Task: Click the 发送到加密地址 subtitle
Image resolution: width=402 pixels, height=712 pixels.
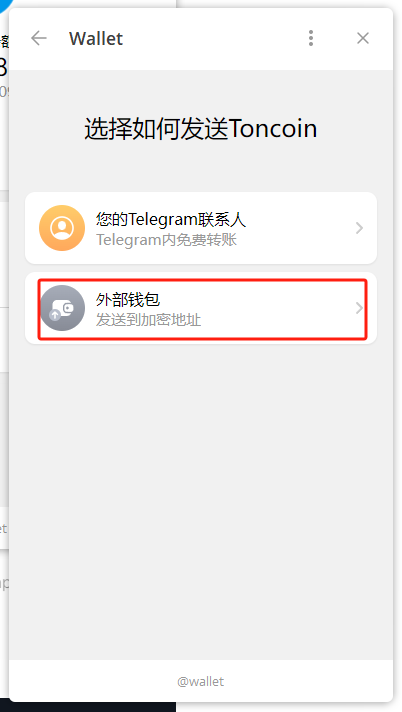Action: (x=148, y=320)
